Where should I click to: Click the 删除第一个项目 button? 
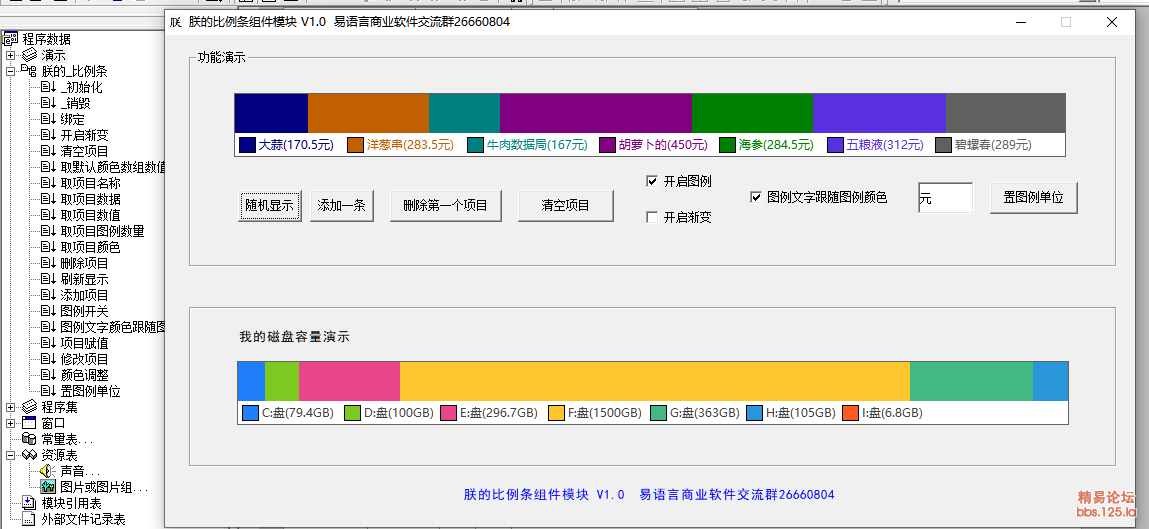(446, 206)
